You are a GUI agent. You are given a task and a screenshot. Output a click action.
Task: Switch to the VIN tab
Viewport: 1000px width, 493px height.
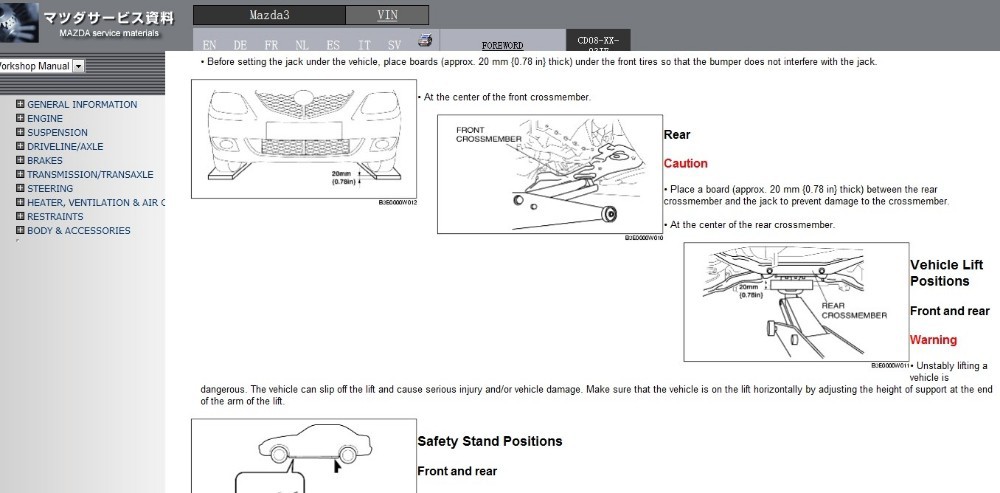point(387,15)
